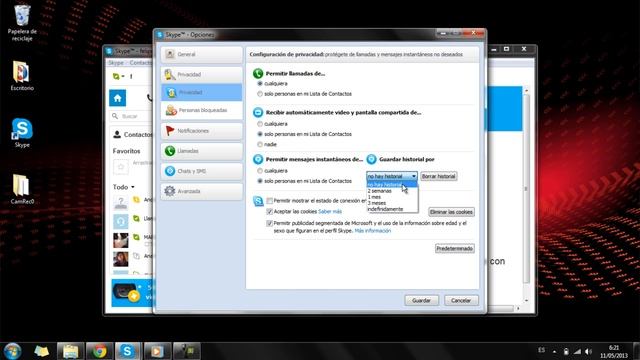Open the Saber más cookies link
This screenshot has width=640, height=360.
pyautogui.click(x=330, y=211)
